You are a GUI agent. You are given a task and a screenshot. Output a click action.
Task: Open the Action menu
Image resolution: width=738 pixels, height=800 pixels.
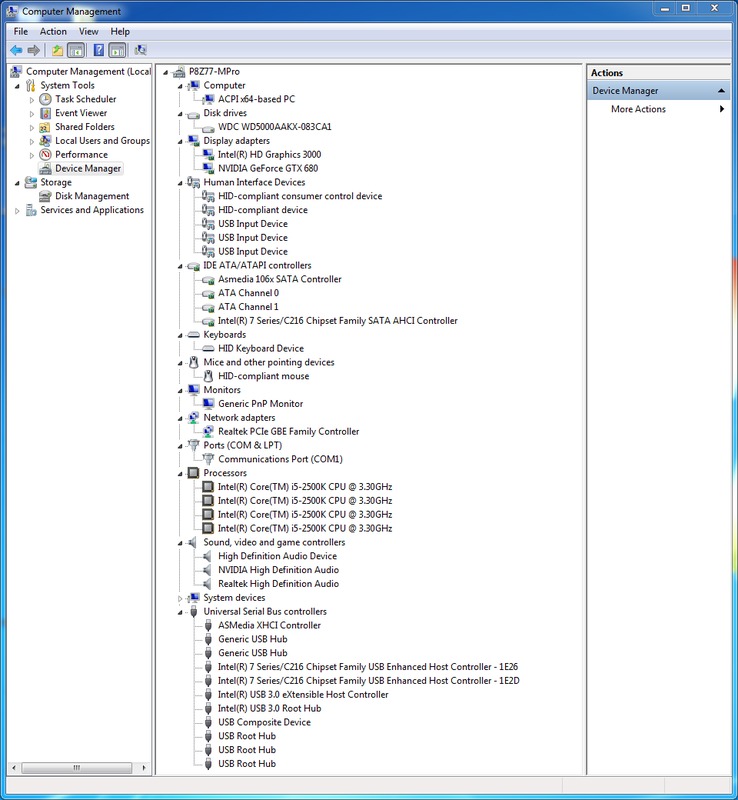click(x=53, y=32)
